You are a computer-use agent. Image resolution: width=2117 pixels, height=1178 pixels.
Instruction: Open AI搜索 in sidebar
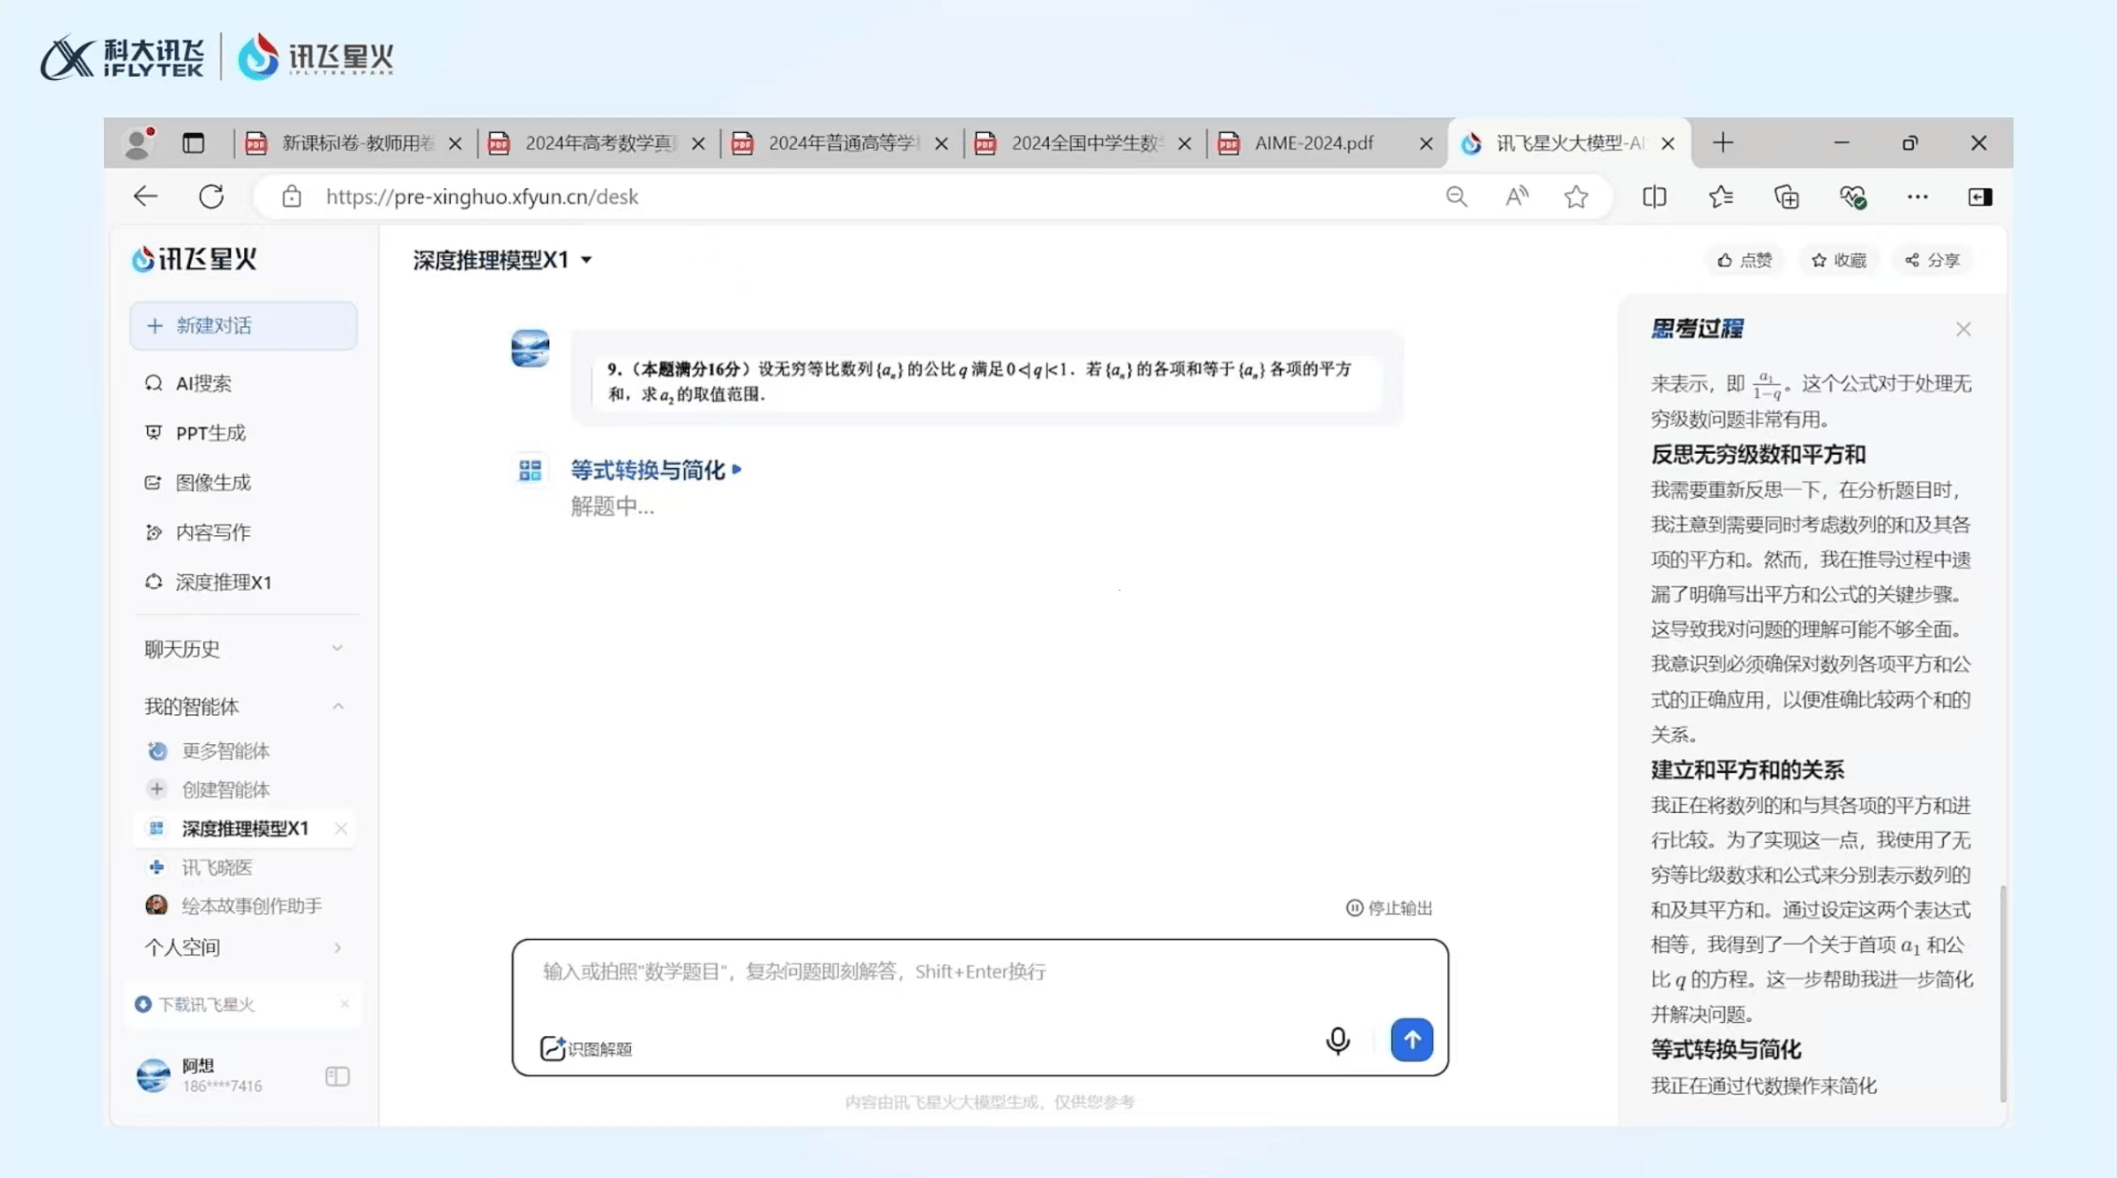tap(202, 383)
